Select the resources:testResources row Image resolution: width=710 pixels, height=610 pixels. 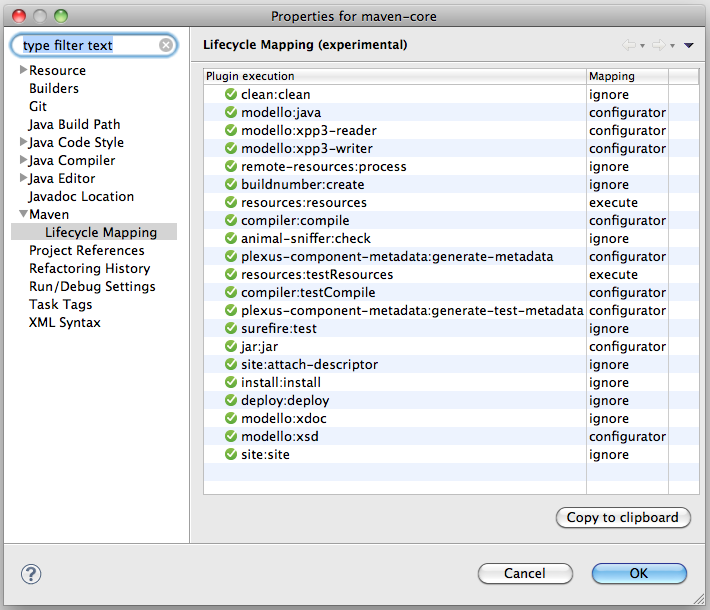tap(451, 274)
